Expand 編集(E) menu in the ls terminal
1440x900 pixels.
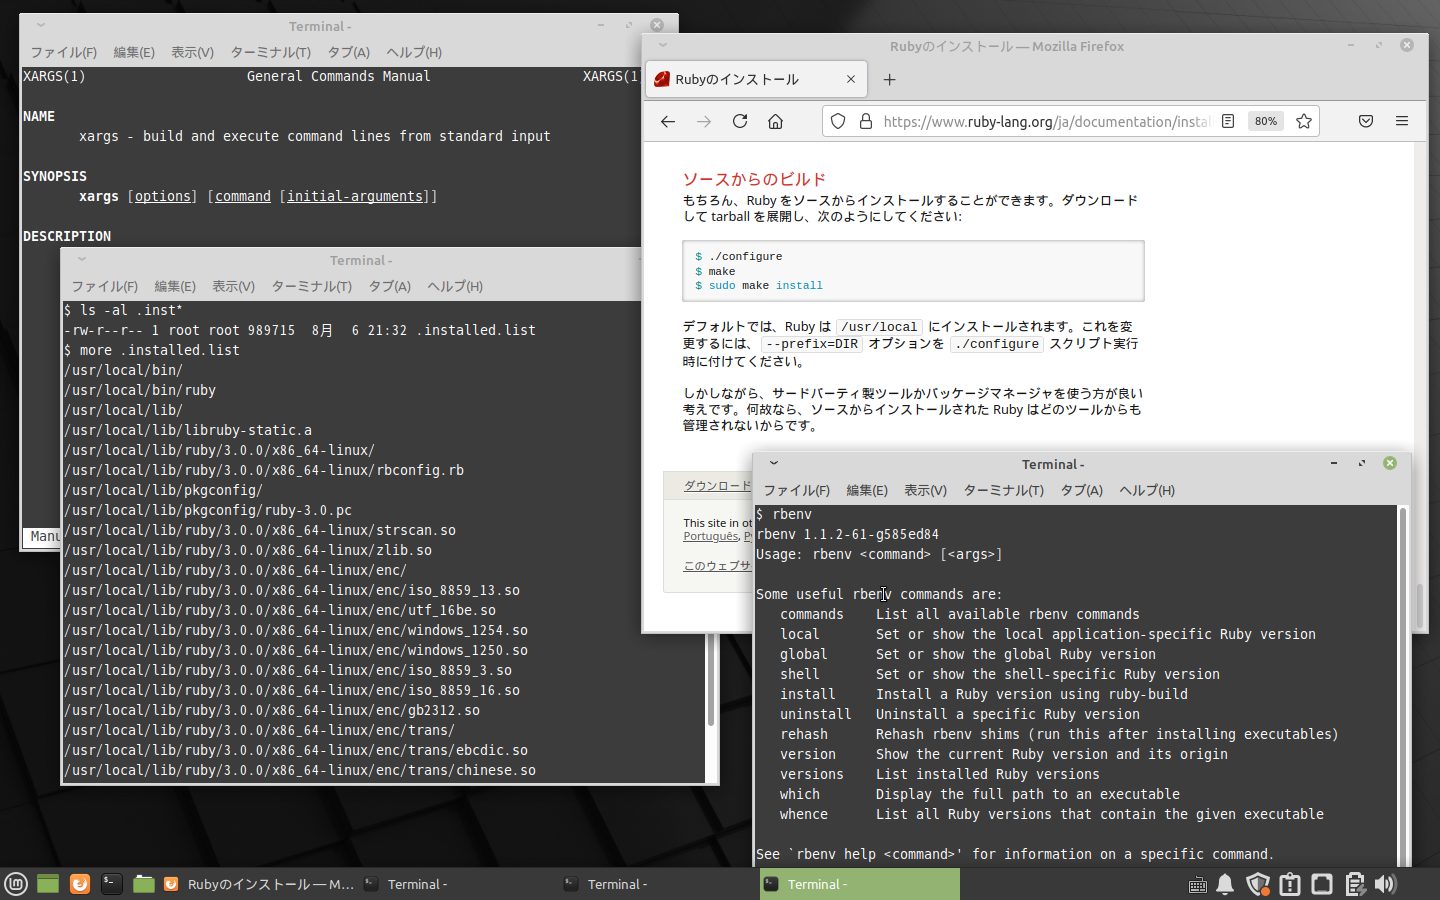click(175, 286)
